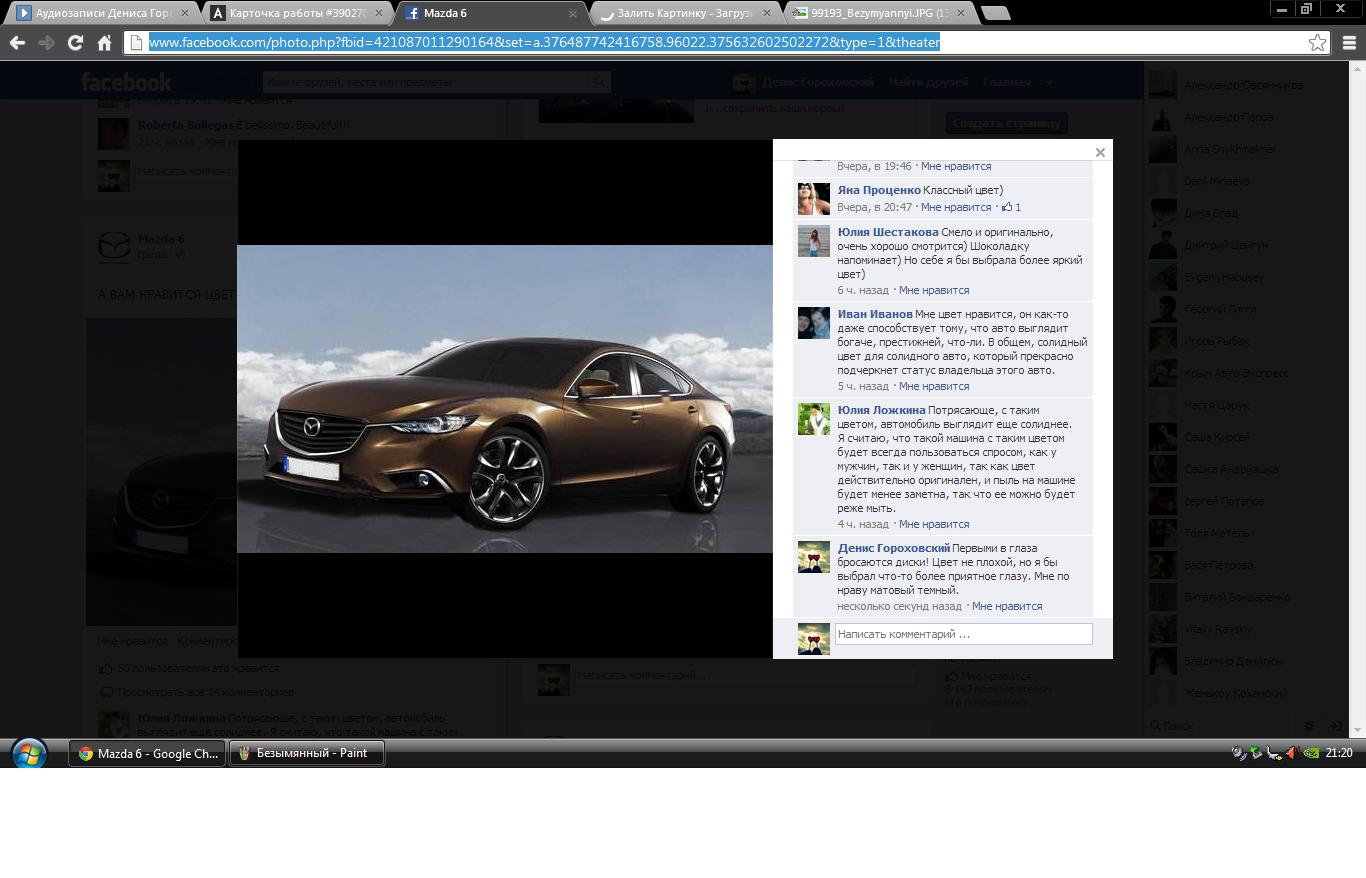Click the volume icon in system tray
Image resolution: width=1366 pixels, height=878 pixels.
[1292, 753]
